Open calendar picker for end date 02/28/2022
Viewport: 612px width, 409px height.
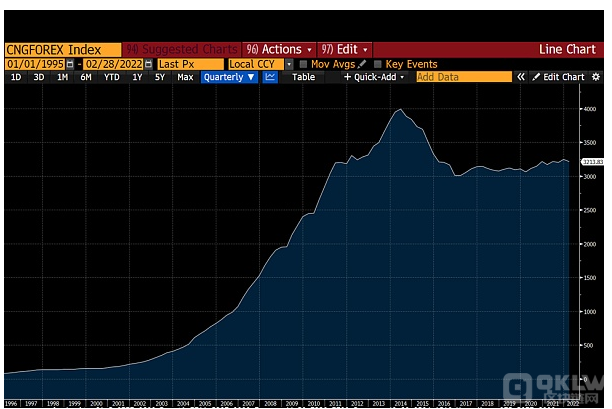[150, 64]
